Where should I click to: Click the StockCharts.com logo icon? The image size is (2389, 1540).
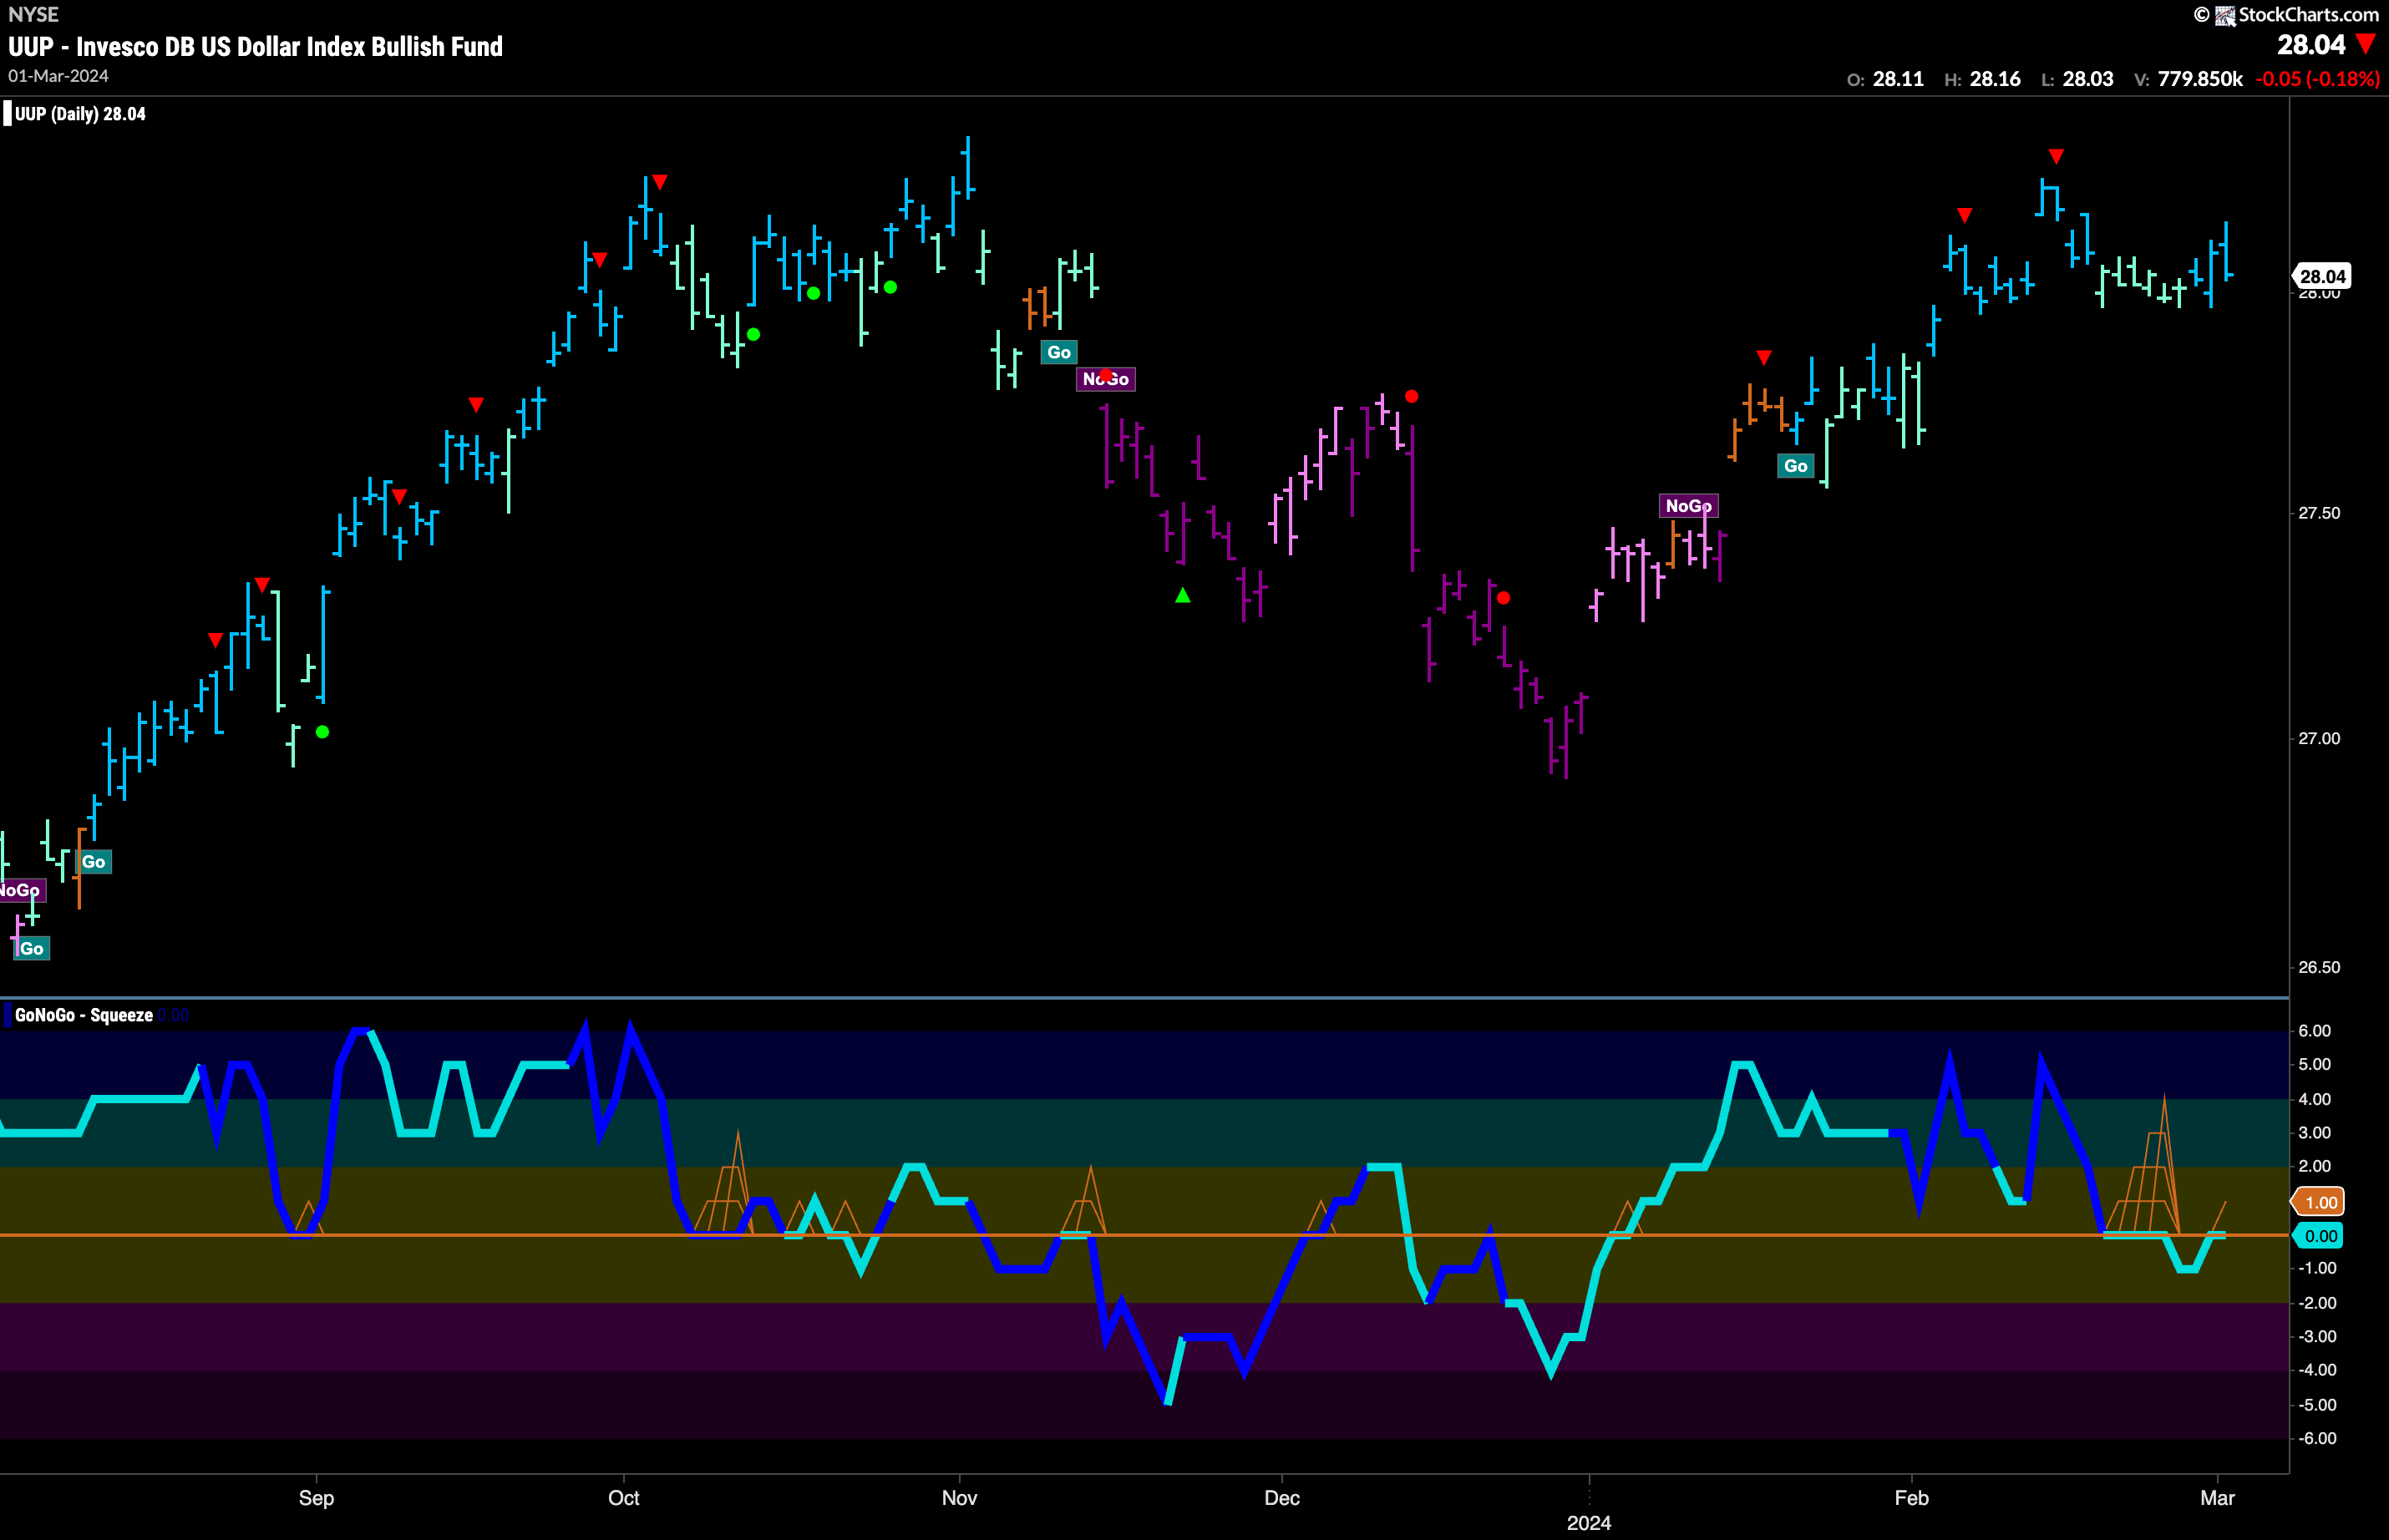tap(2225, 15)
